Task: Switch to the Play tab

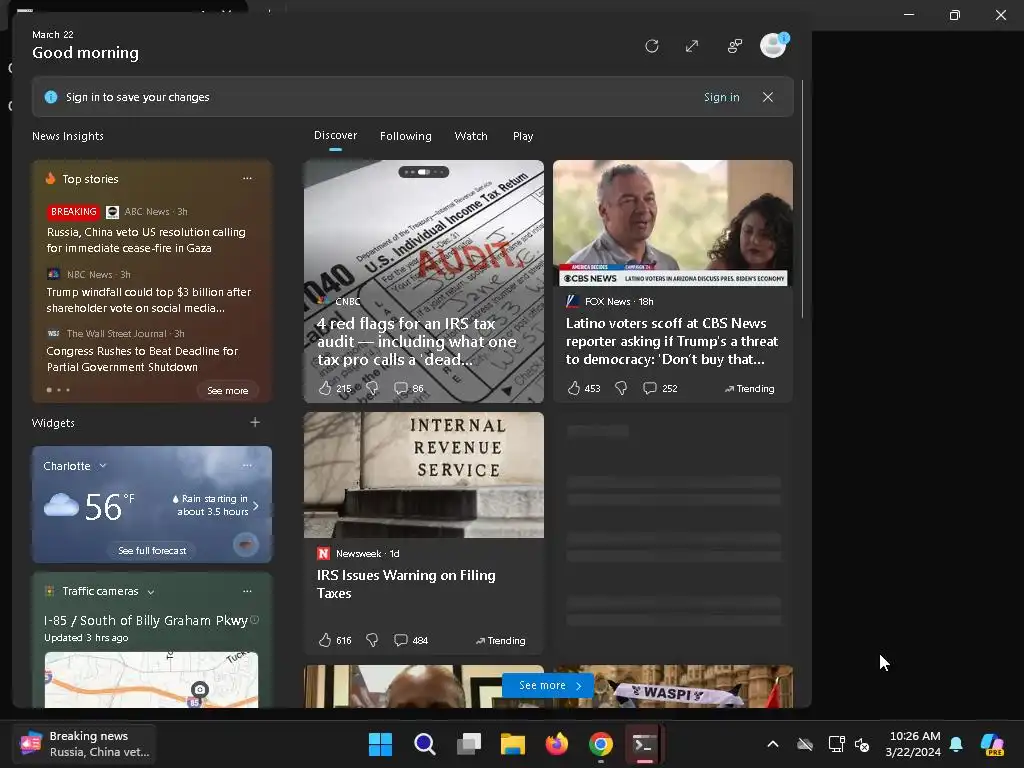Action: coord(523,136)
